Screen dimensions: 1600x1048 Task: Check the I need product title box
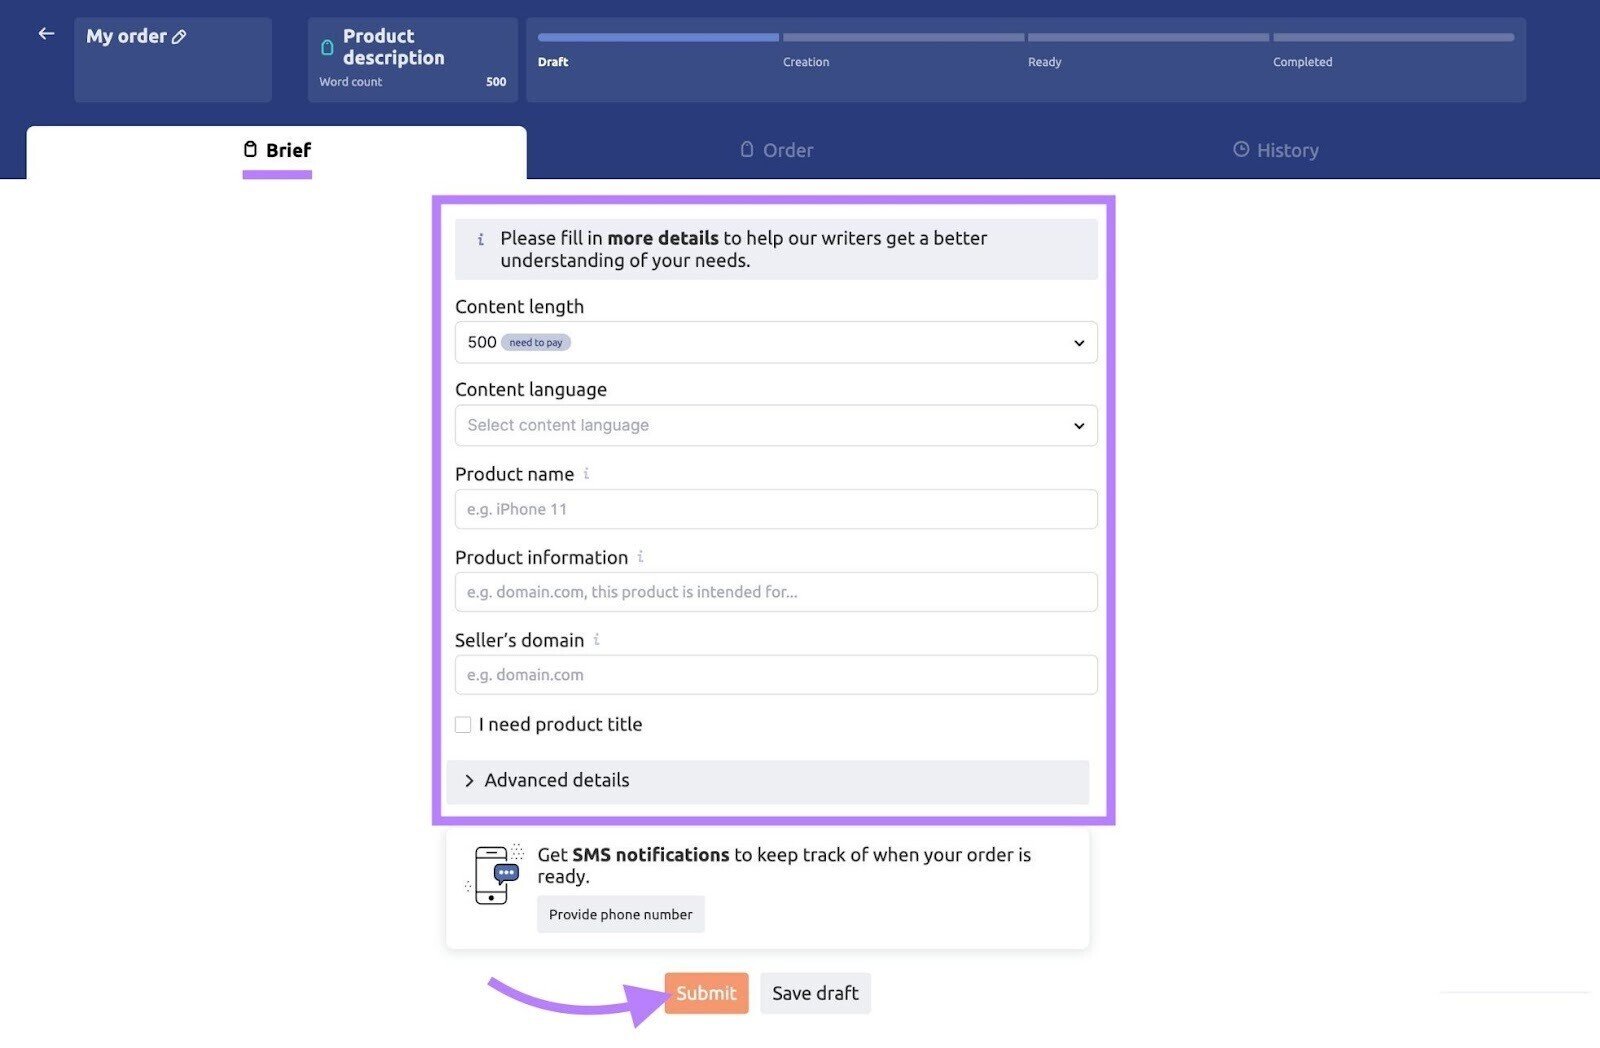[463, 725]
